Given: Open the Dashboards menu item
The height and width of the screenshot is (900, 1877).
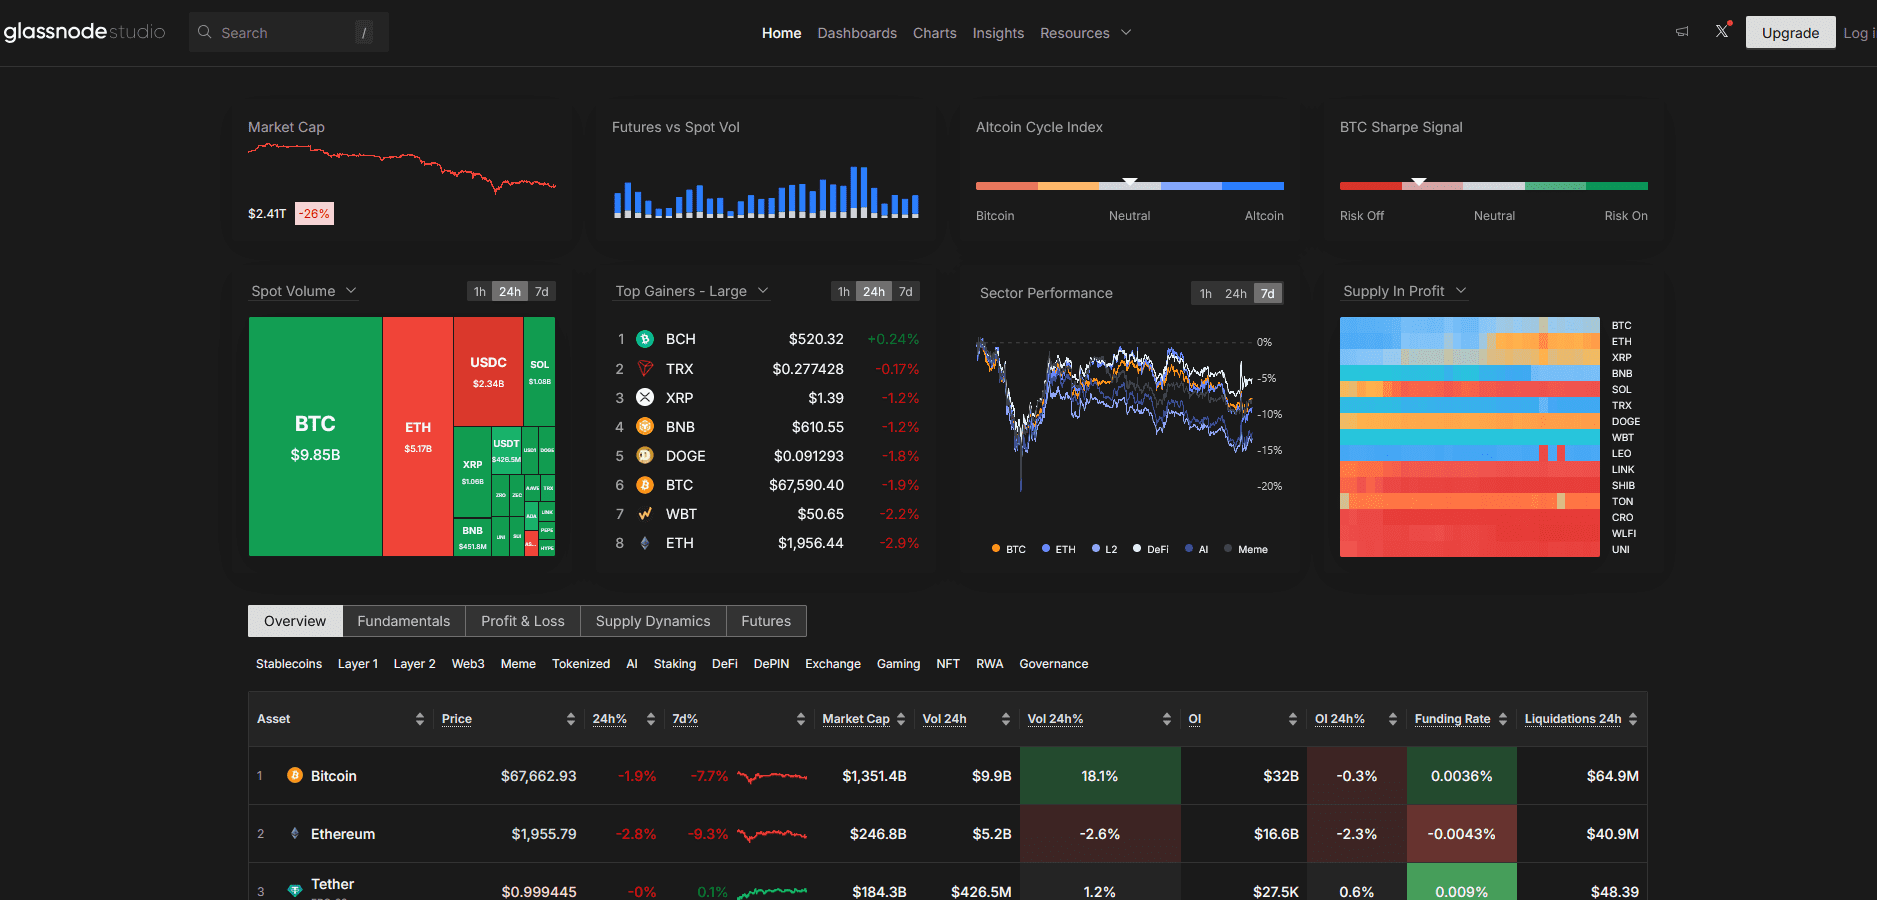Looking at the screenshot, I should click(857, 32).
